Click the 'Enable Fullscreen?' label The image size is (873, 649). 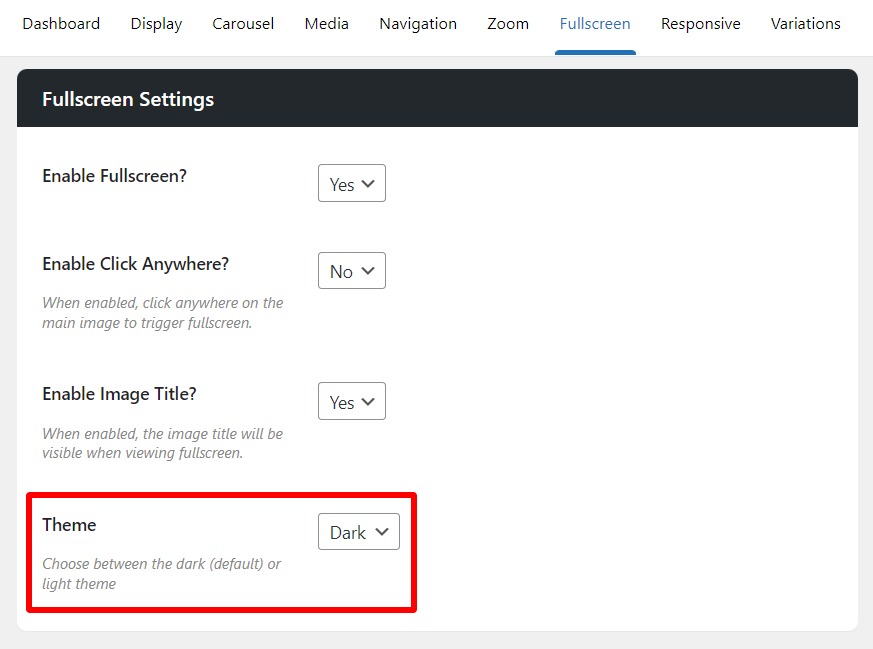115,176
